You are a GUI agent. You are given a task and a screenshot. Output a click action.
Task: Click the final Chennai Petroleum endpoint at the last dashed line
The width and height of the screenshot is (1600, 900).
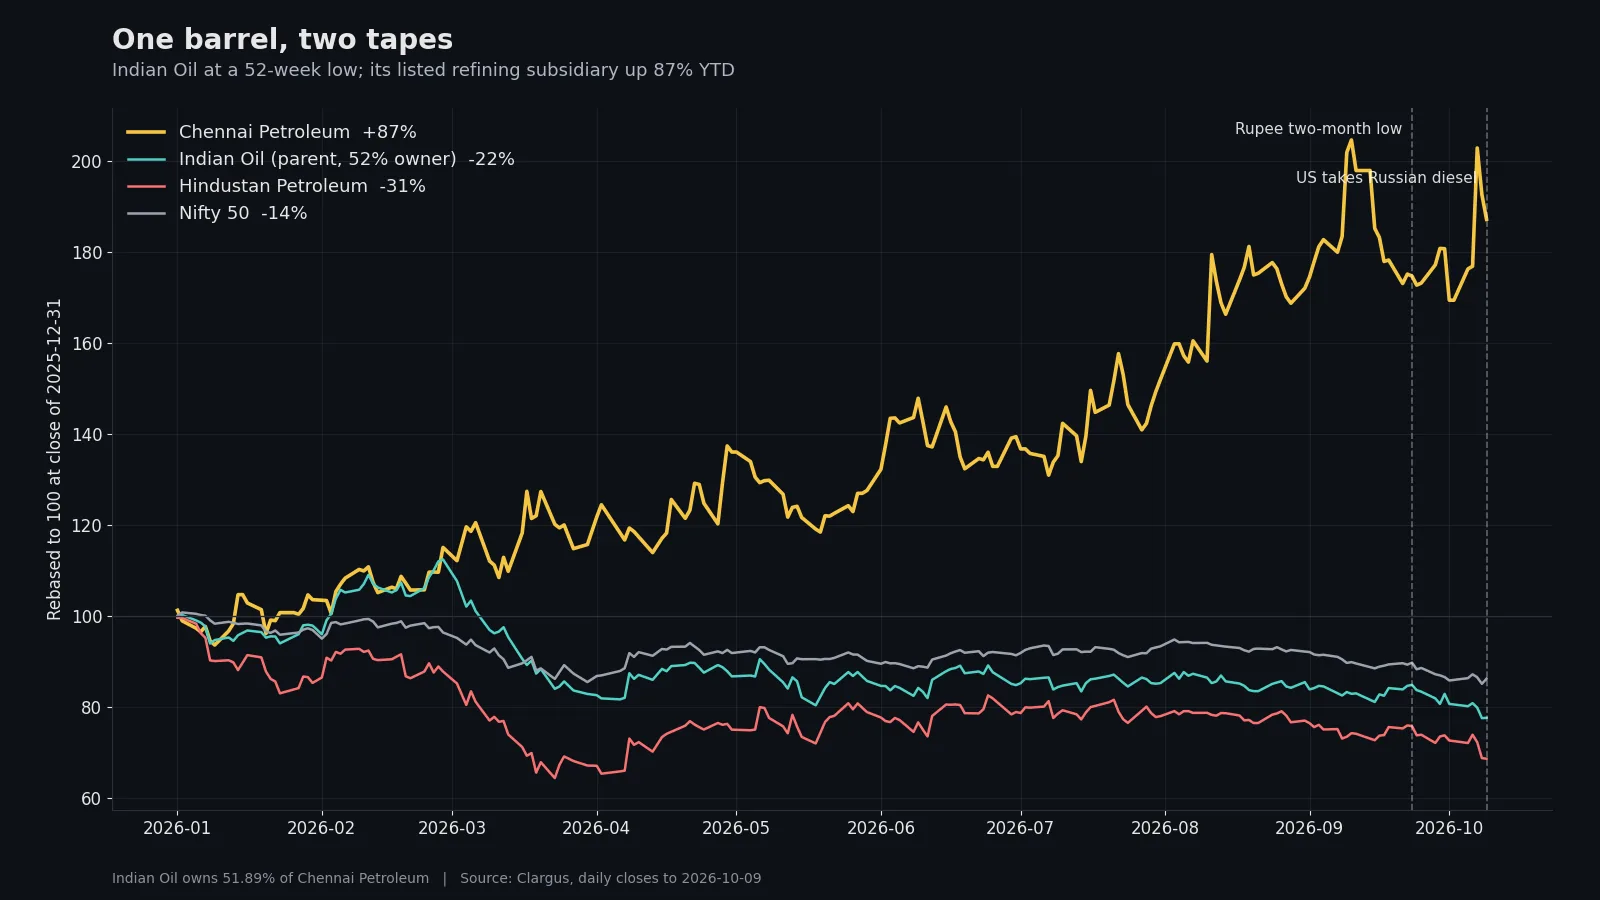pos(1487,220)
